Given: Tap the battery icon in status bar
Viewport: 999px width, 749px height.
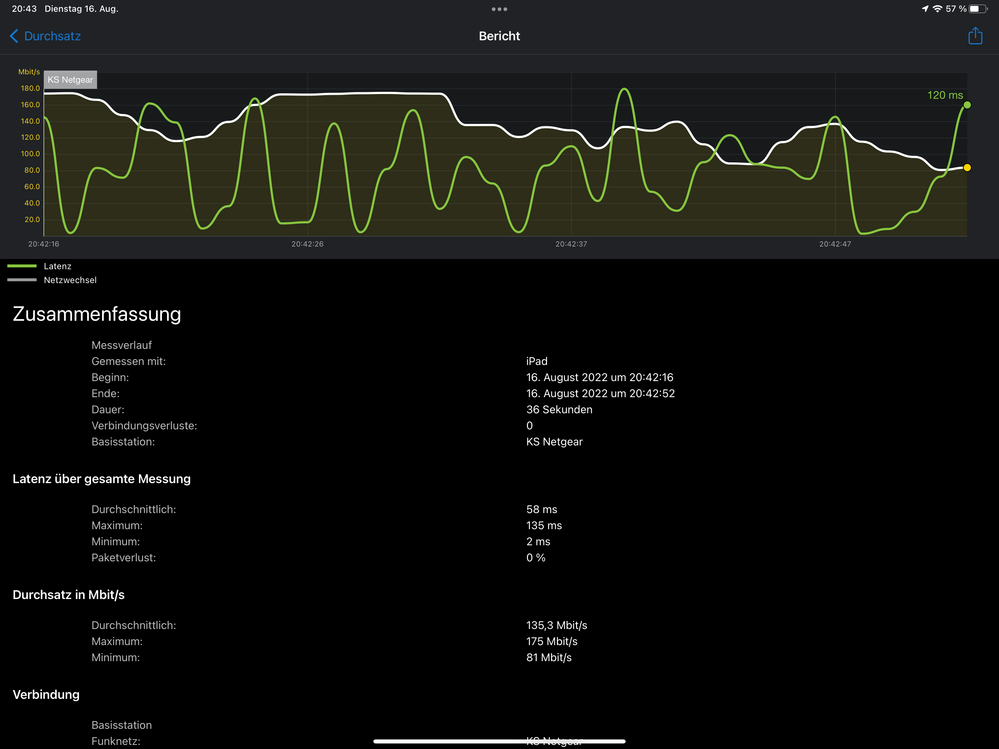Looking at the screenshot, I should tap(978, 9).
